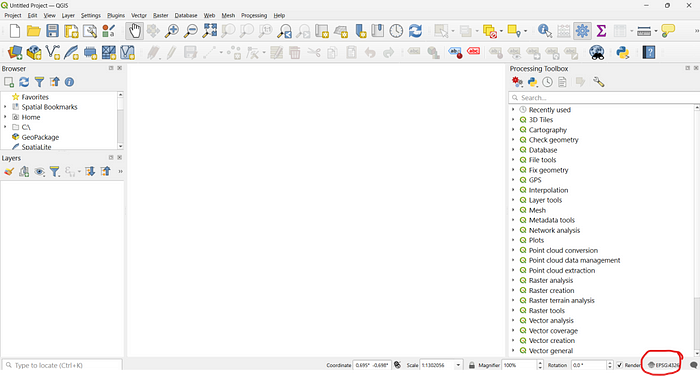Expand the Spatial Bookmarks item

pyautogui.click(x=5, y=107)
